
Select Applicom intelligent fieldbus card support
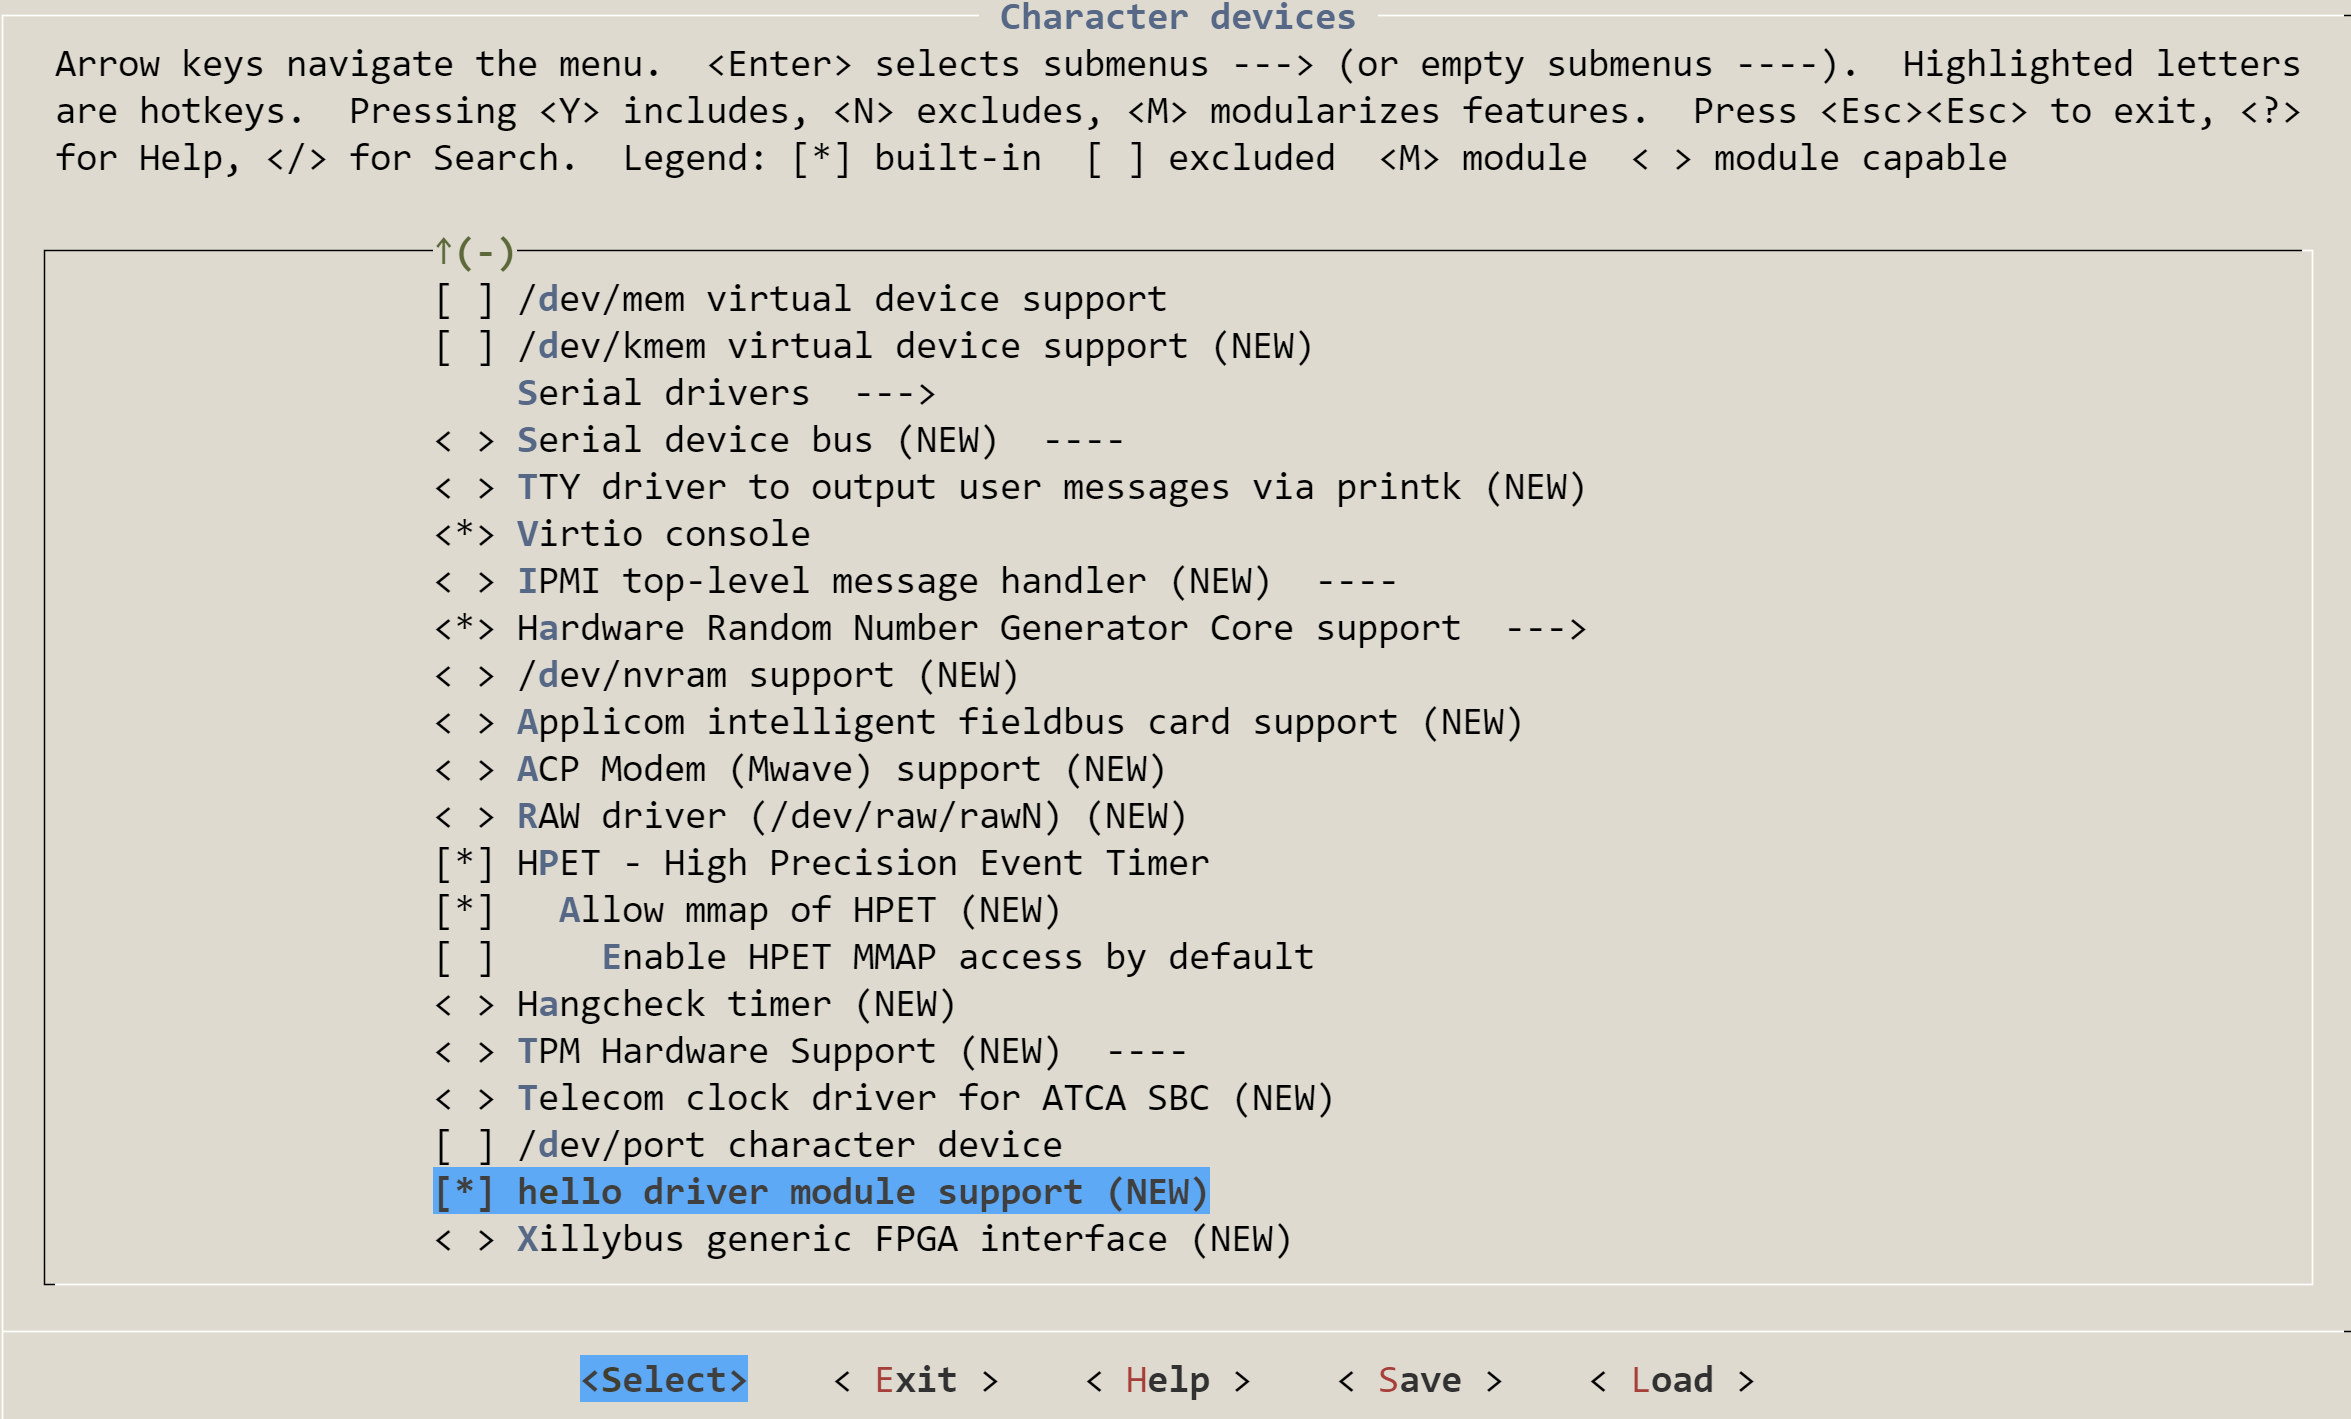point(978,722)
